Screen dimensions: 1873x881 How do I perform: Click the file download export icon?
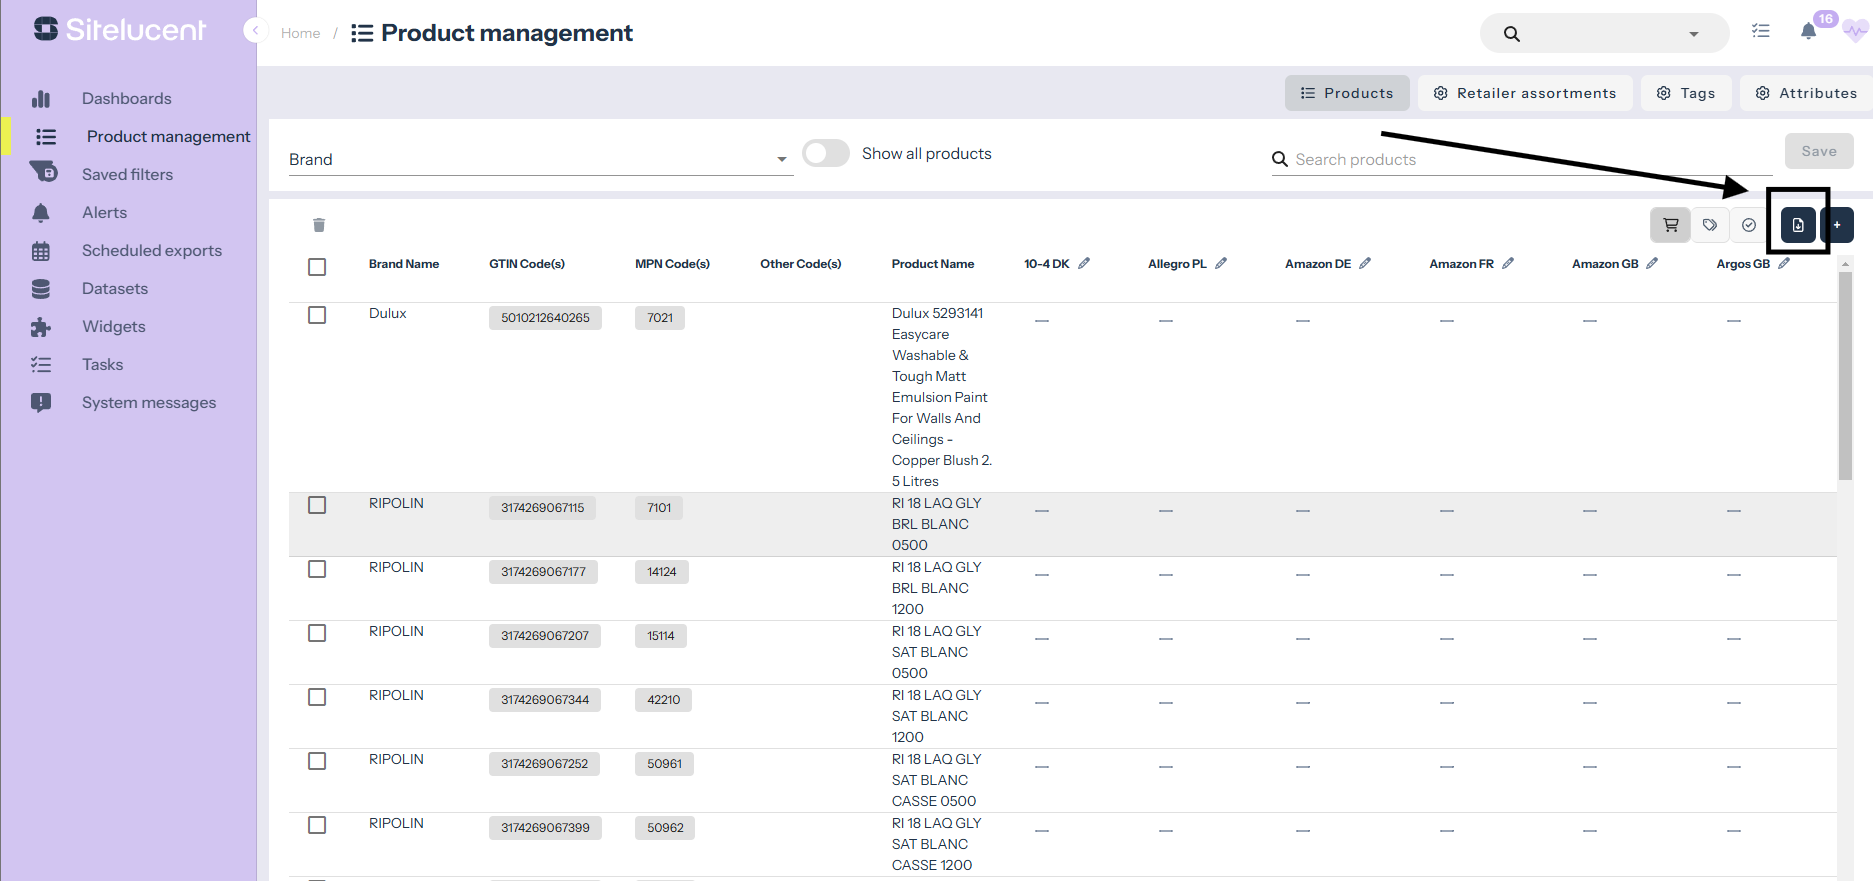(1797, 225)
